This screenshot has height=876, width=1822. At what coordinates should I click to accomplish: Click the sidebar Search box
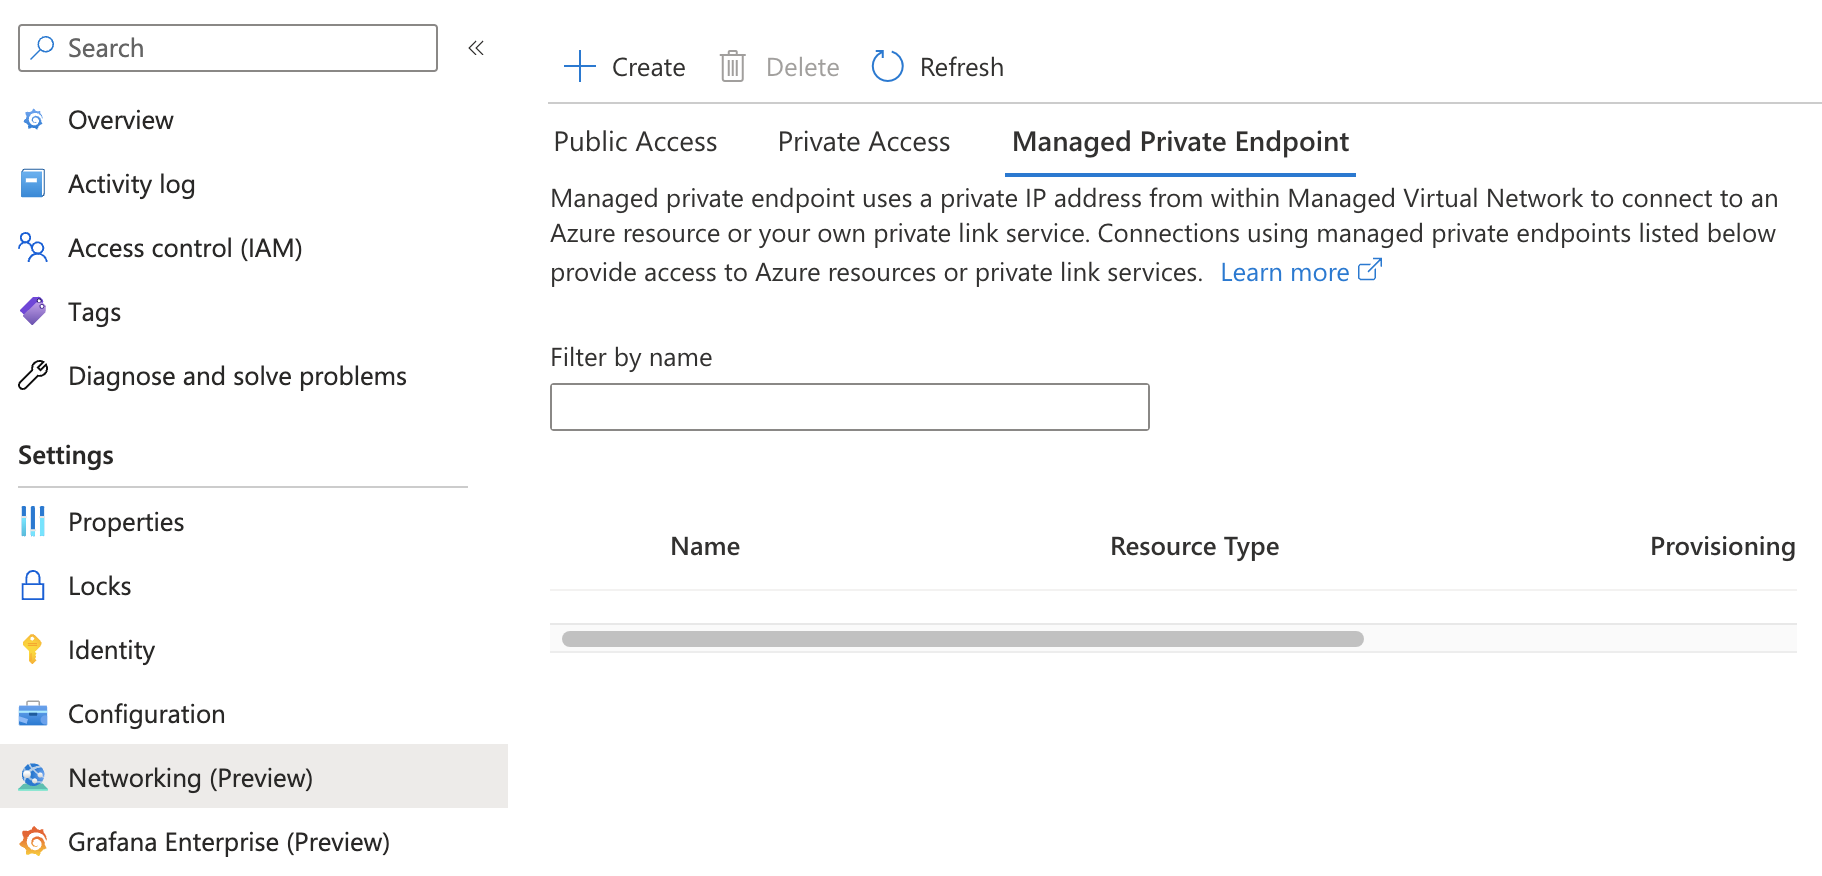[228, 48]
